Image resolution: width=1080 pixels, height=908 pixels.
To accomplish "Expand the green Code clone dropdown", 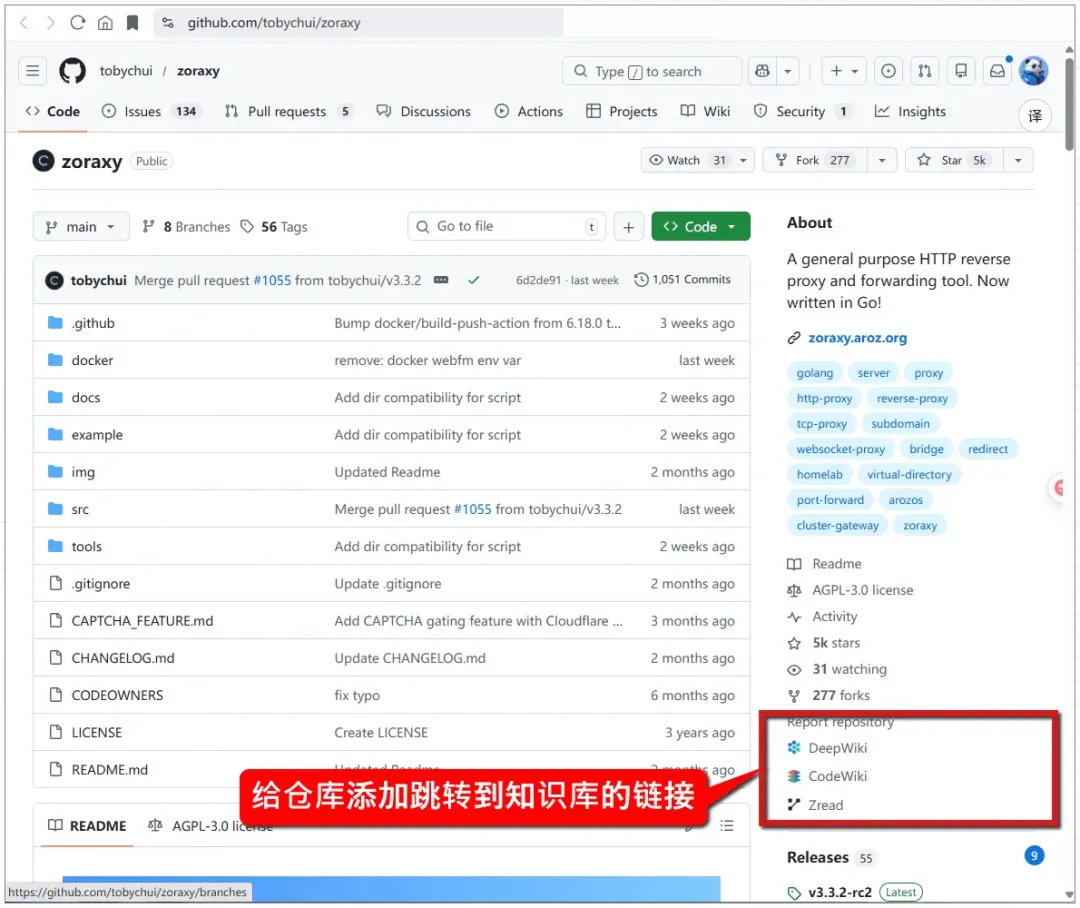I will pyautogui.click(x=700, y=227).
